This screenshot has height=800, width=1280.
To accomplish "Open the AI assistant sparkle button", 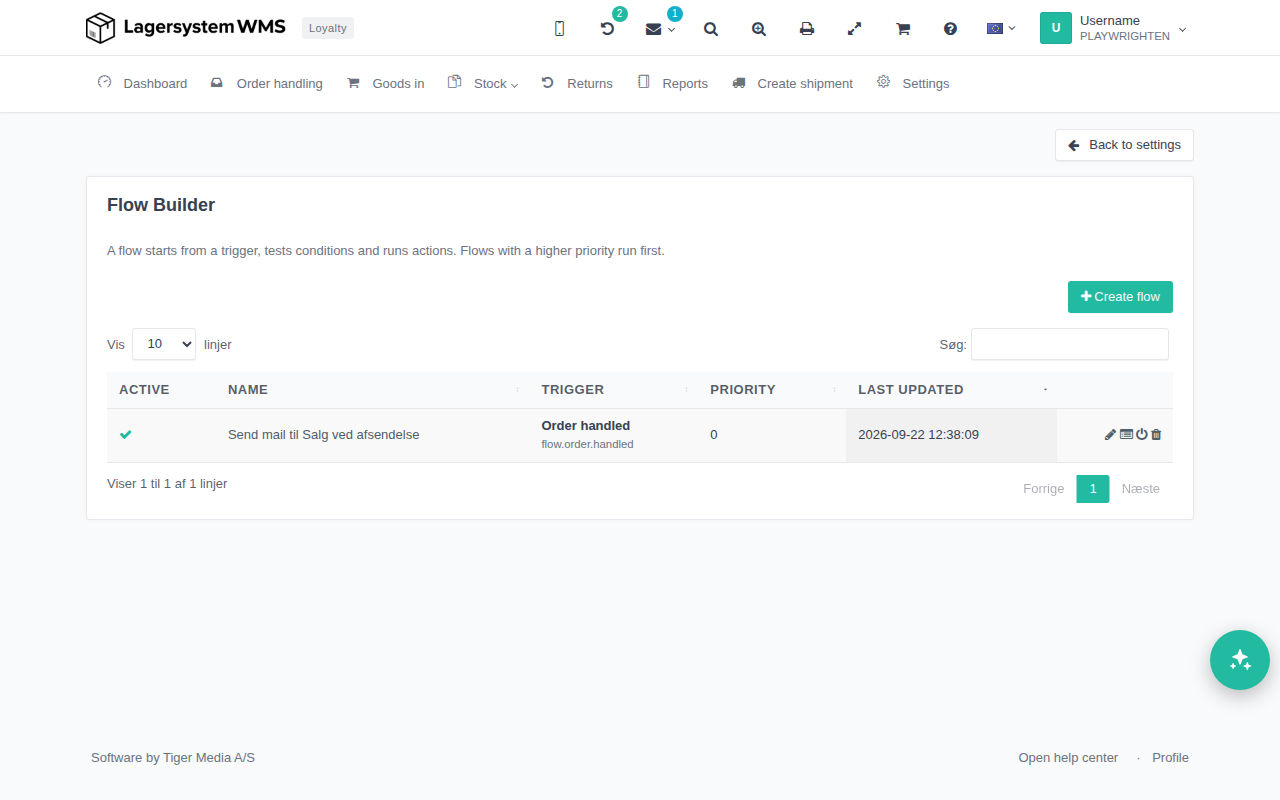I will [x=1240, y=660].
